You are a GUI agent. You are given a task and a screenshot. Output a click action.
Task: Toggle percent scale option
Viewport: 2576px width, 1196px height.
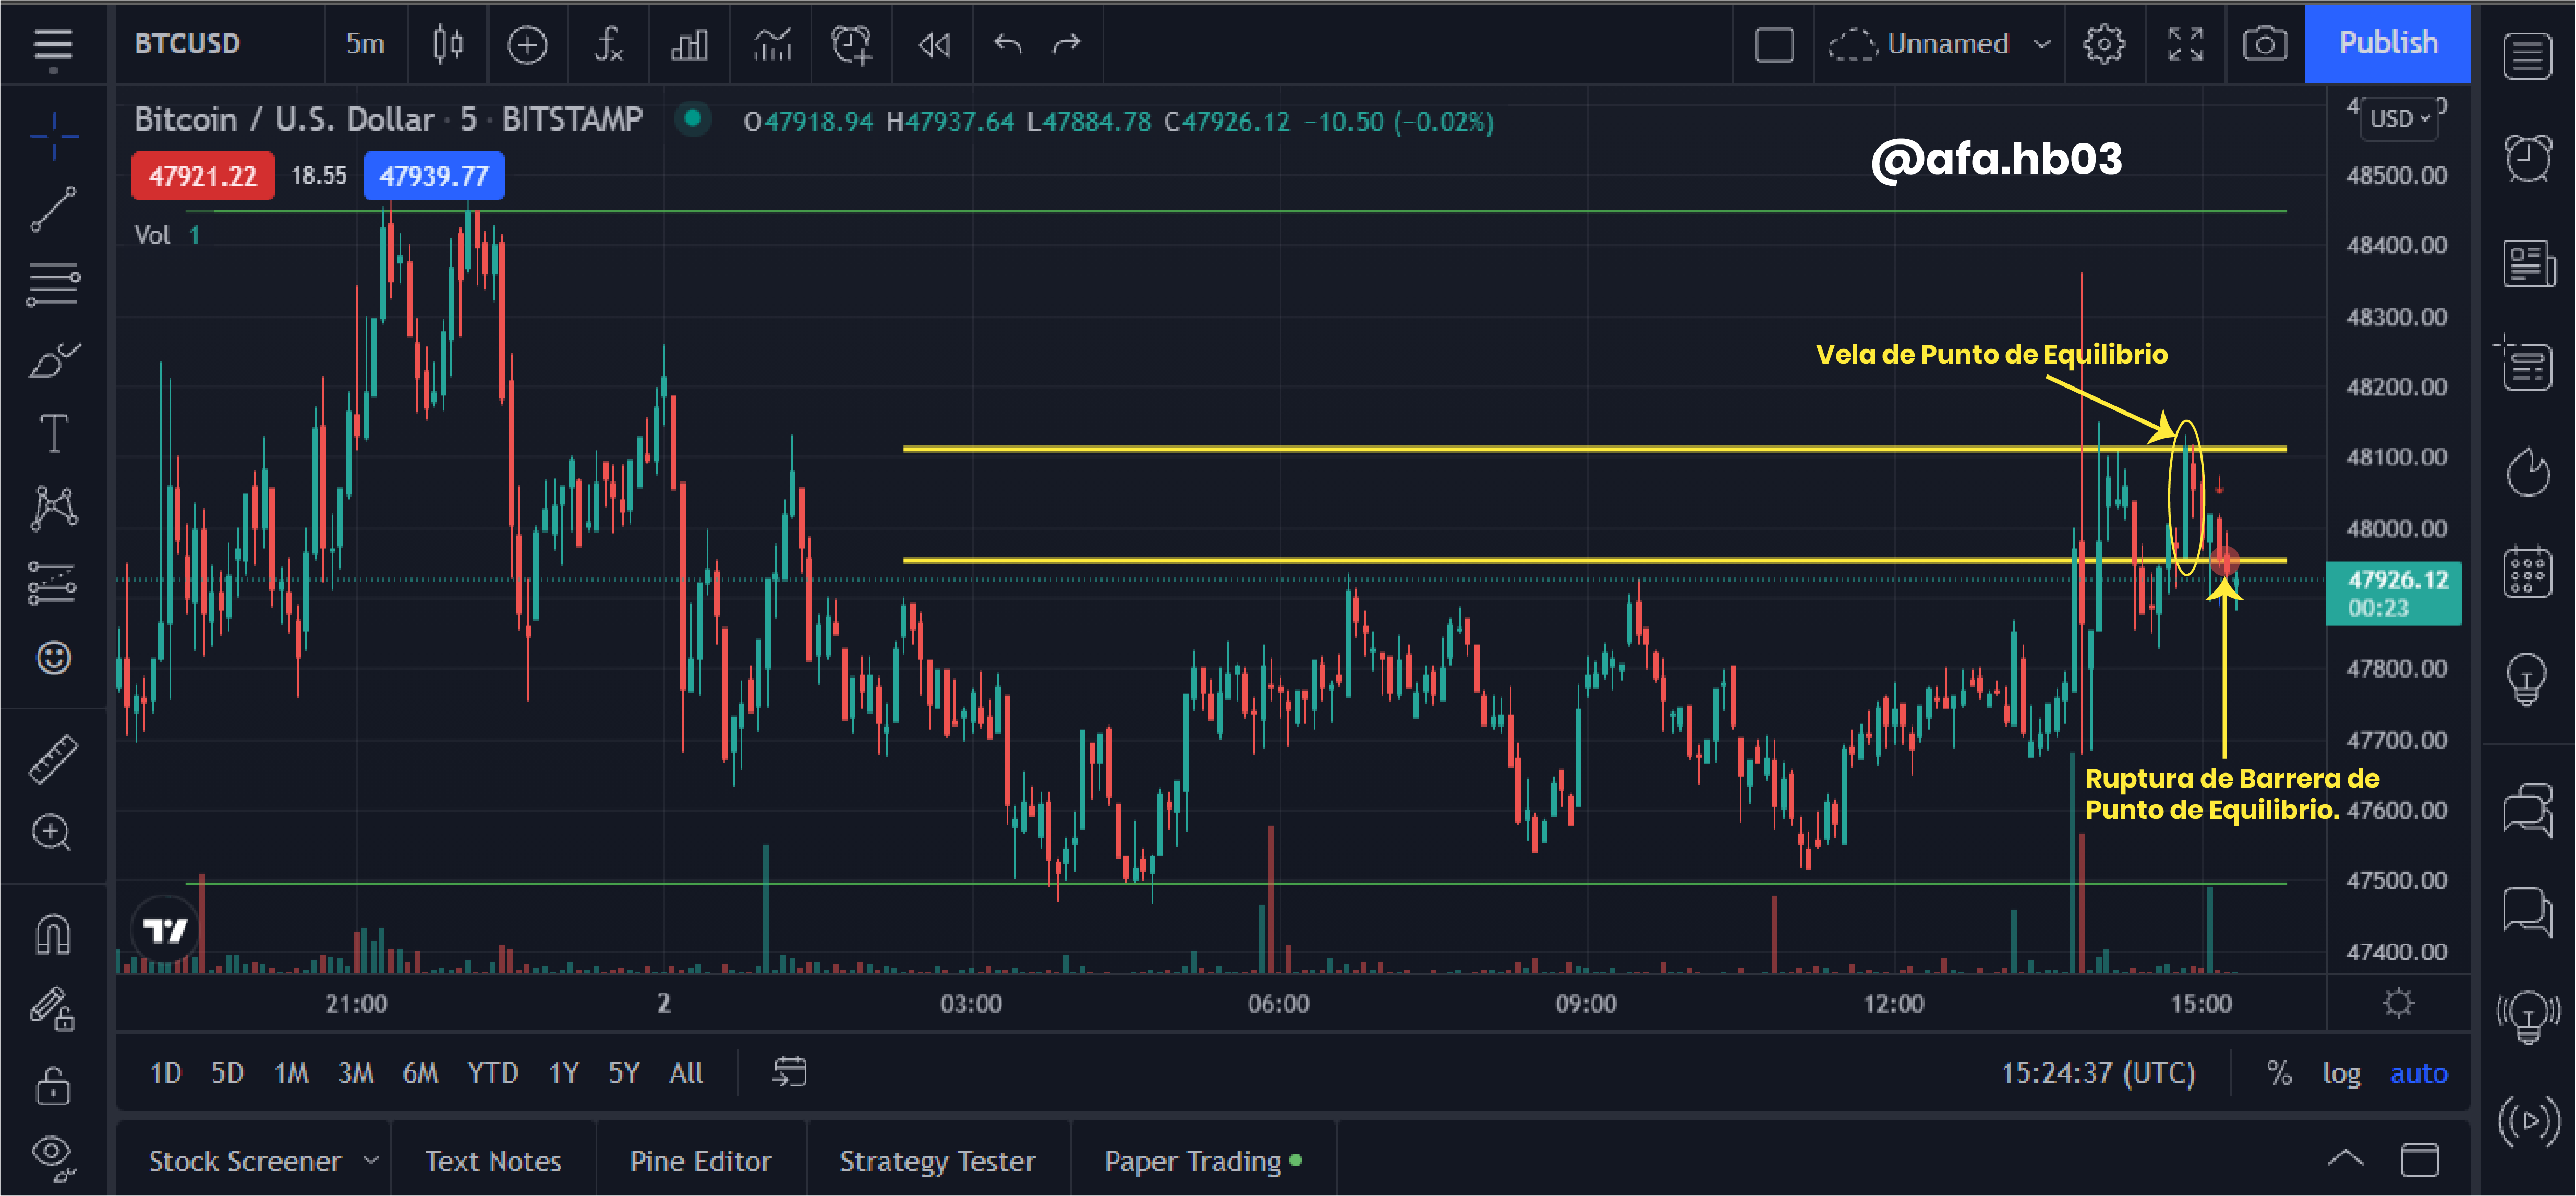tap(2279, 1073)
